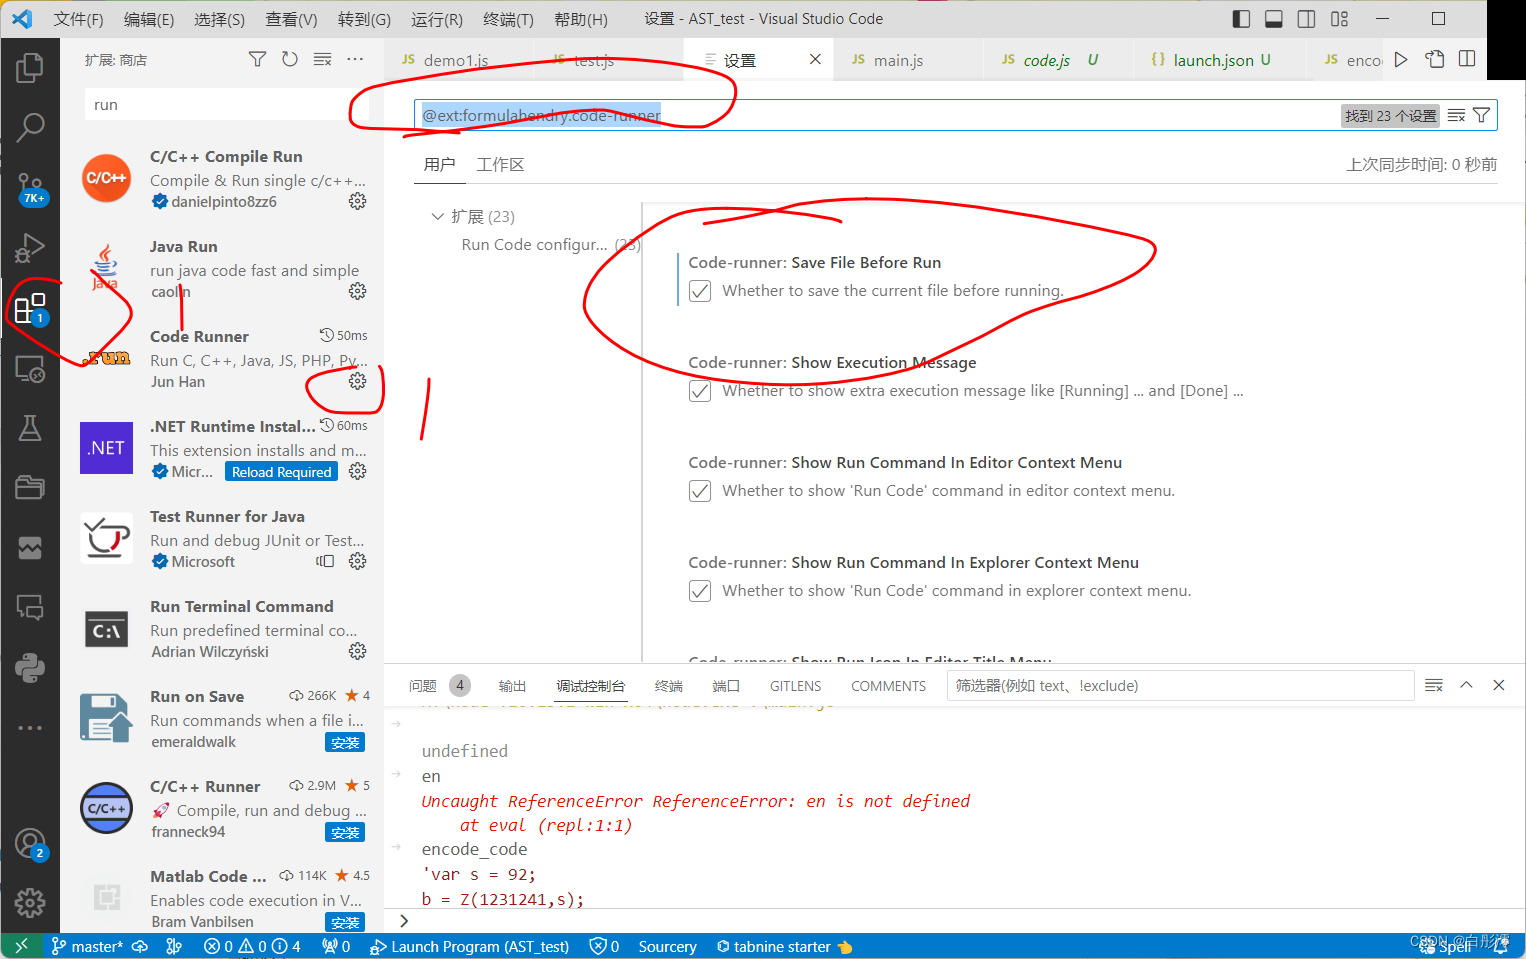The height and width of the screenshot is (959, 1526).
Task: Open the Explorer view in activity bar
Action: (x=30, y=68)
